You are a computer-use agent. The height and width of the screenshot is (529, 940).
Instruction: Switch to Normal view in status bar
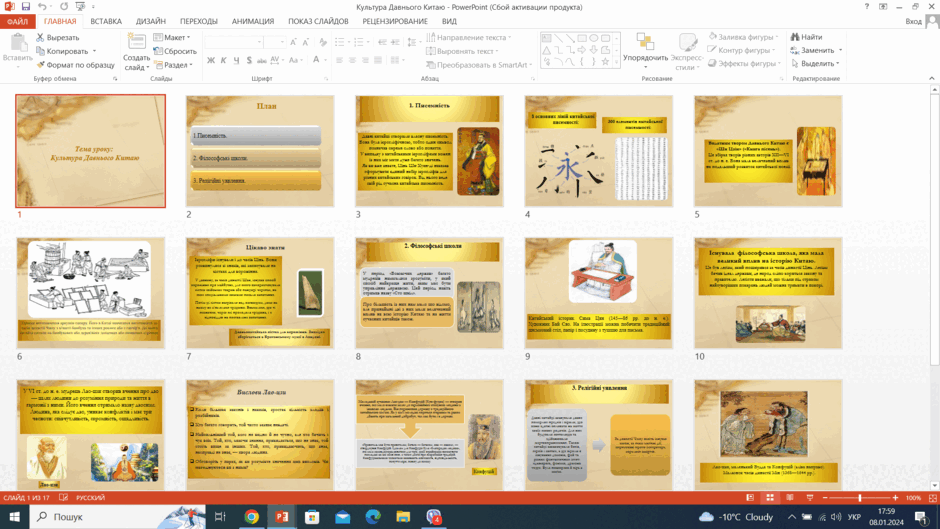750,498
